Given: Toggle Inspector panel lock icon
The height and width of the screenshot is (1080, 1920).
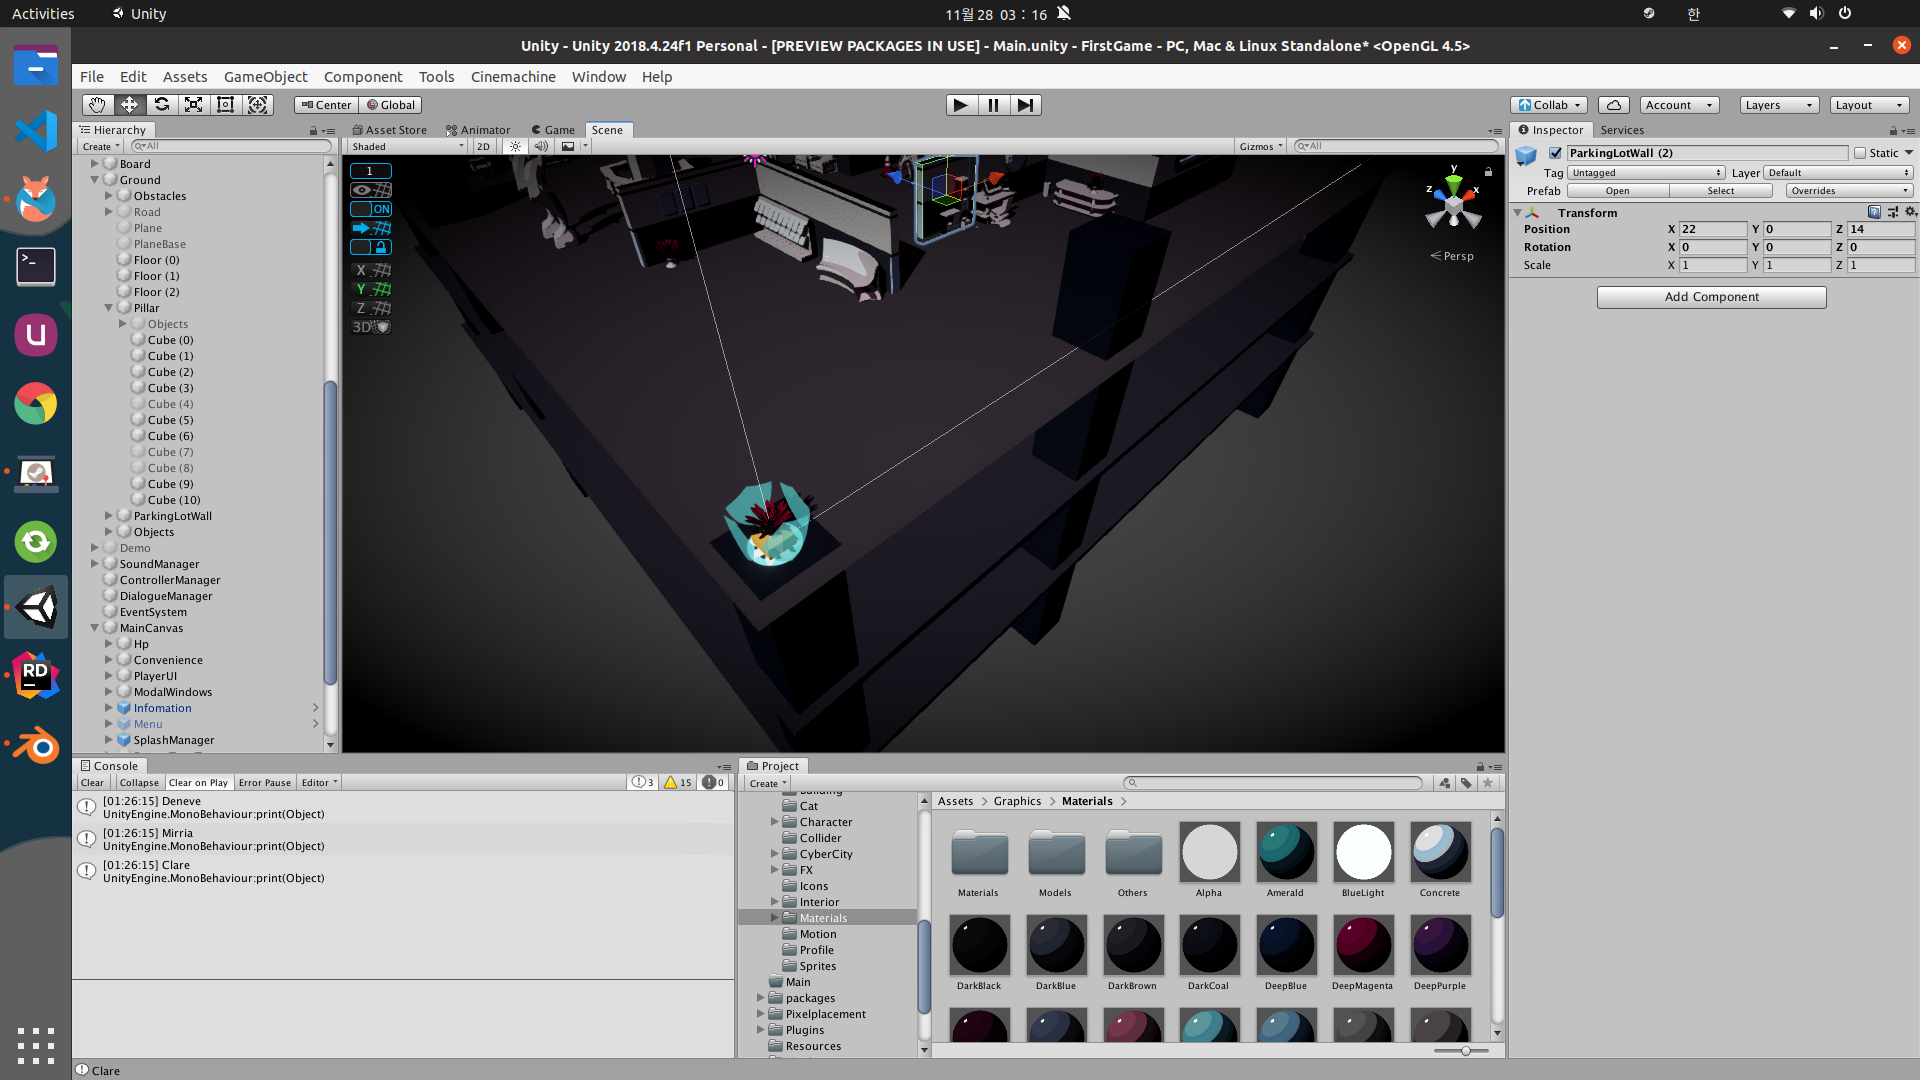Looking at the screenshot, I should 1893,130.
